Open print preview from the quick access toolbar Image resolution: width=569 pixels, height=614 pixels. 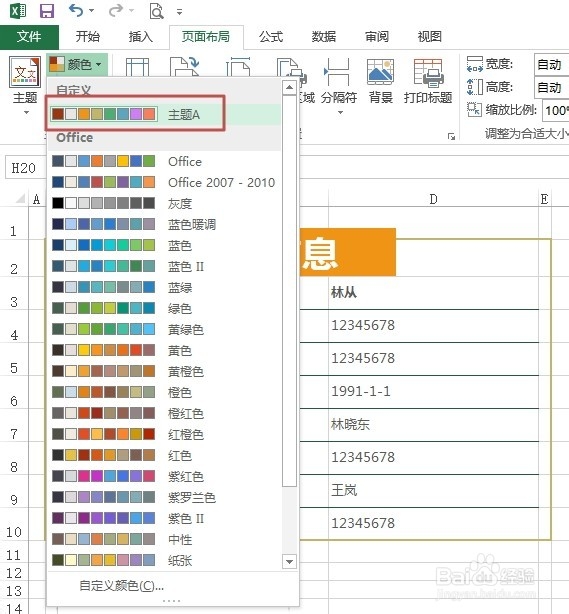[156, 11]
